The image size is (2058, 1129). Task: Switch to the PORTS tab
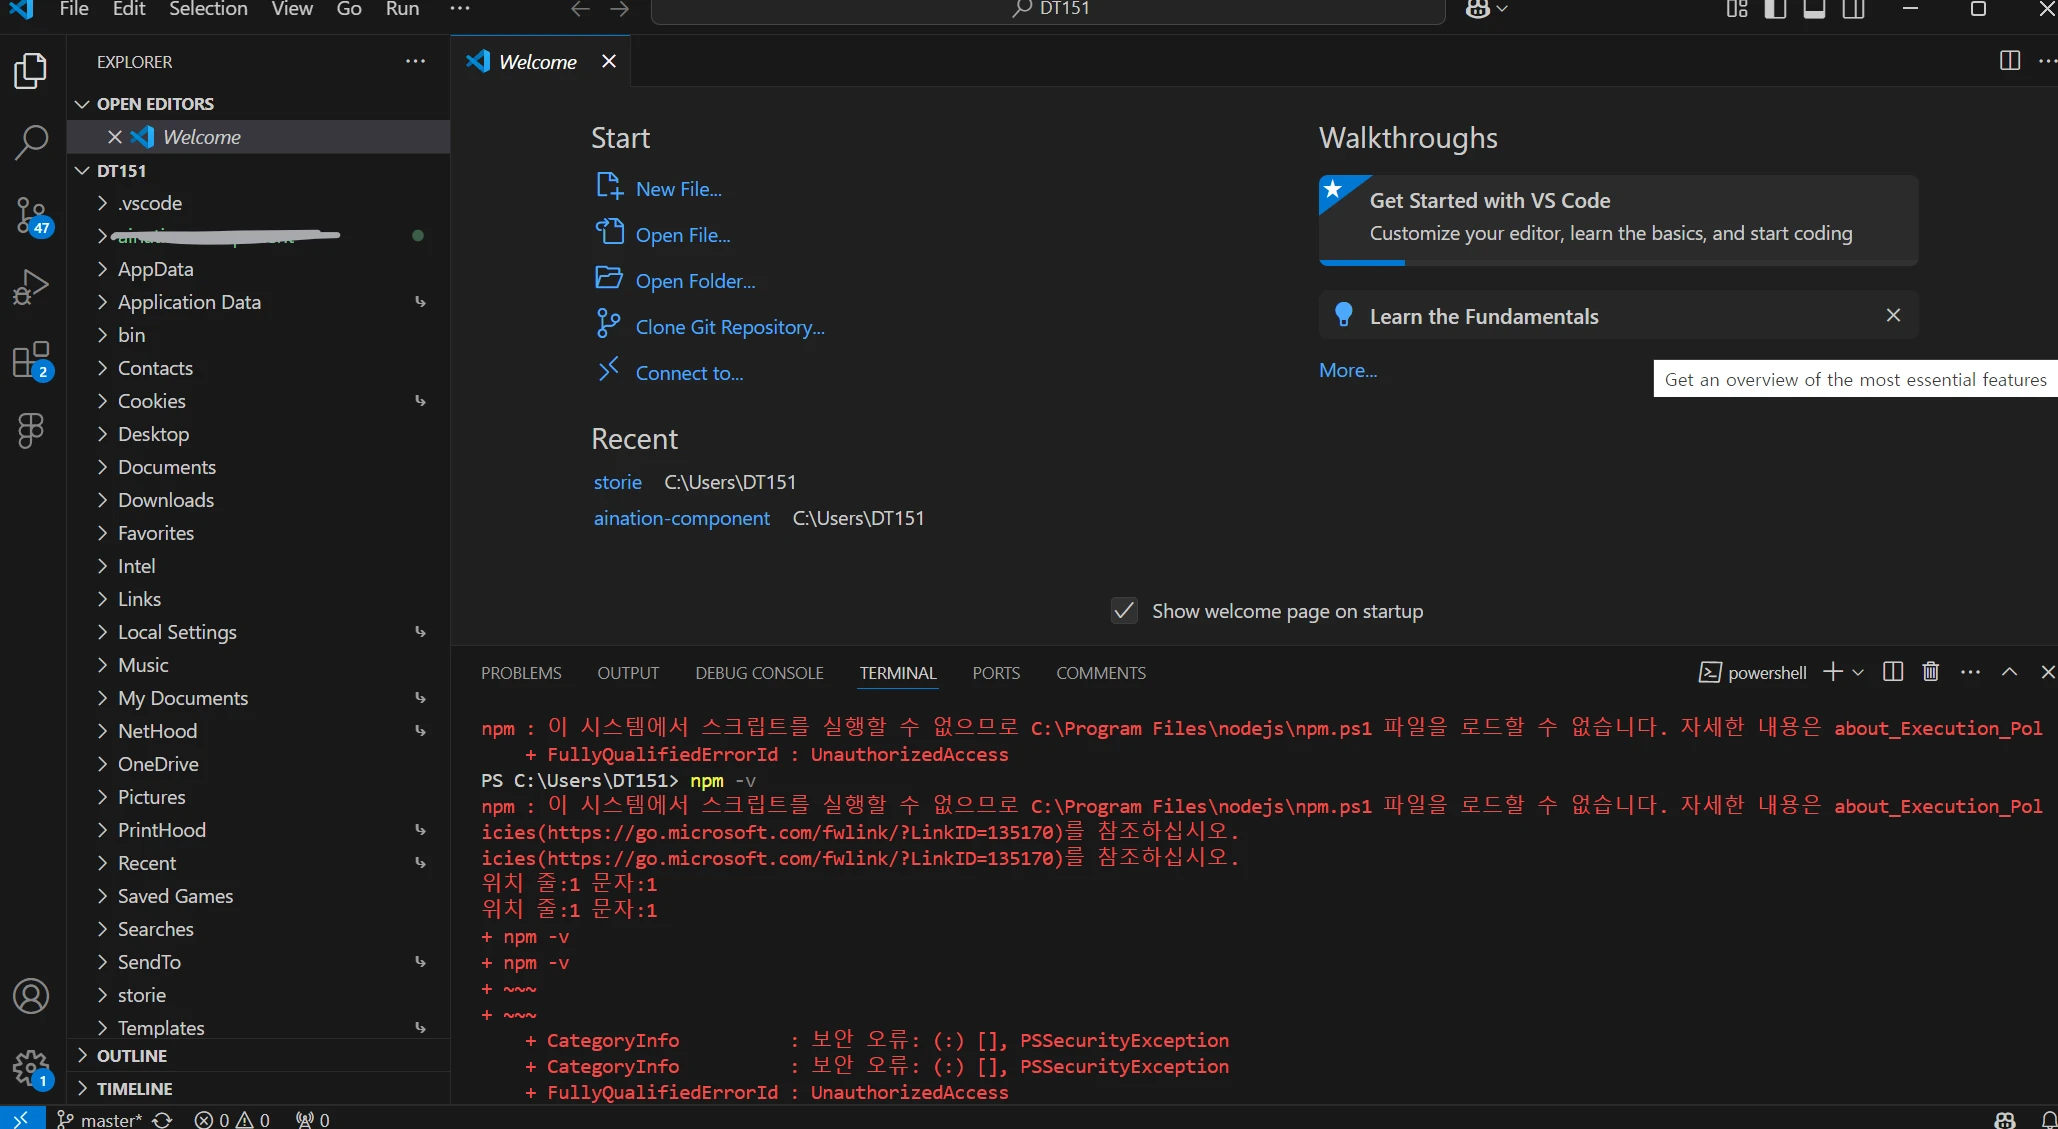tap(996, 673)
